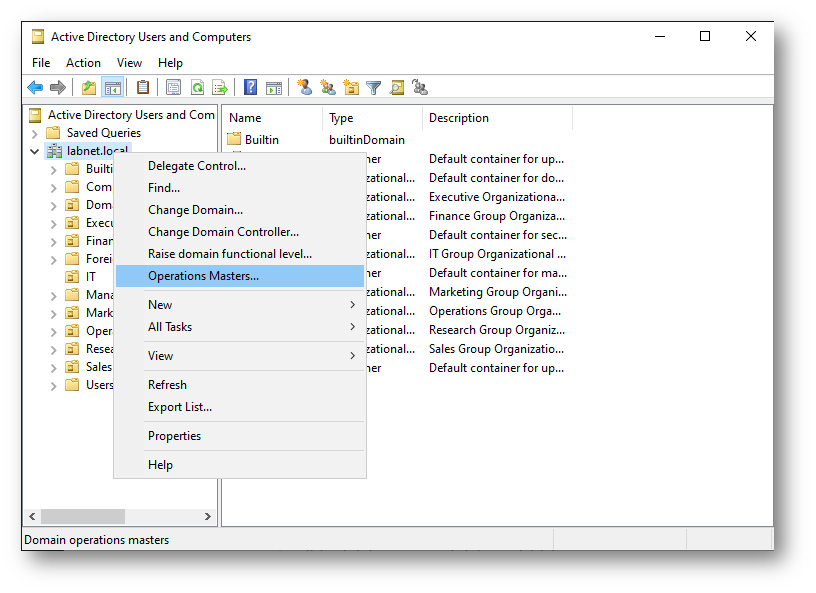Click the blue Back arrow in the toolbar
Viewport: 816px width, 593px height.
(35, 87)
